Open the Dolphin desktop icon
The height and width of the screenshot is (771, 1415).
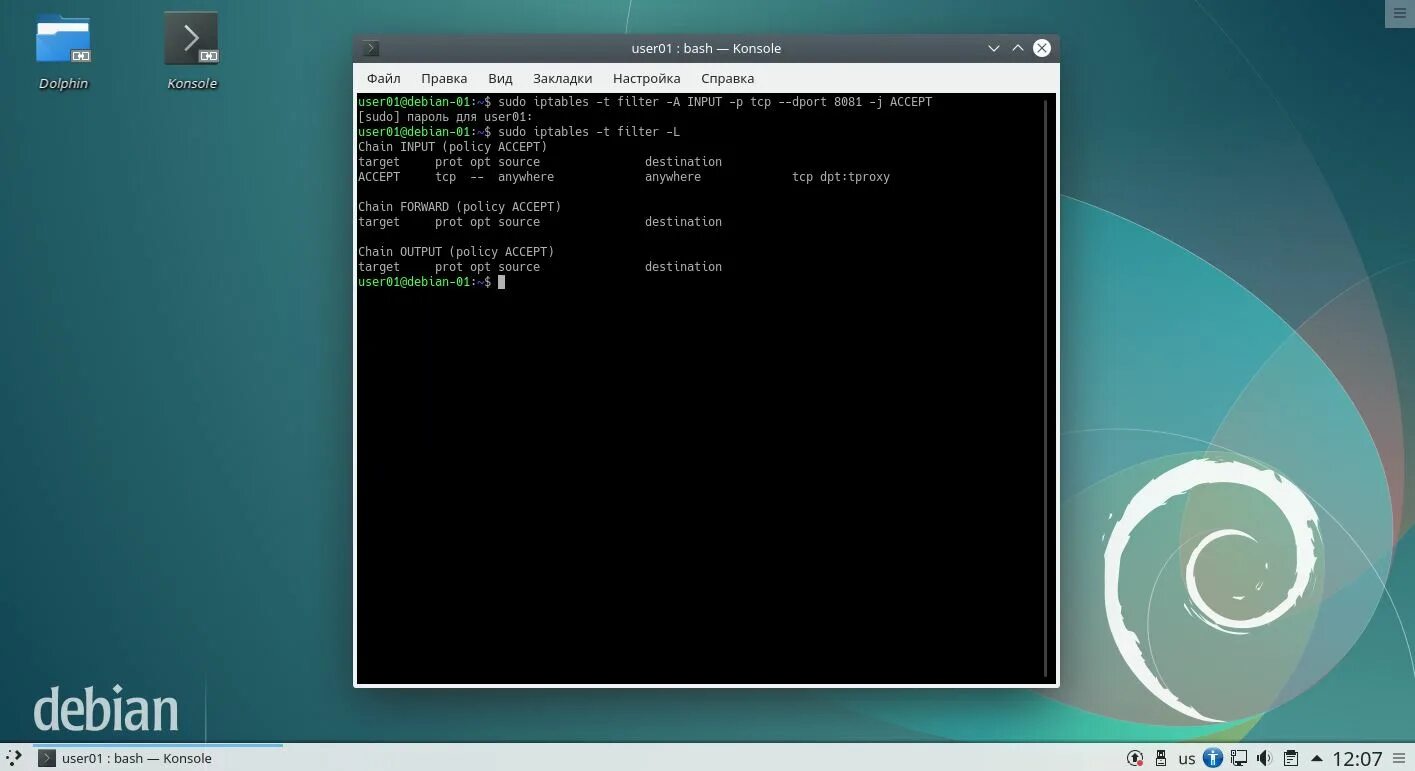click(x=63, y=51)
